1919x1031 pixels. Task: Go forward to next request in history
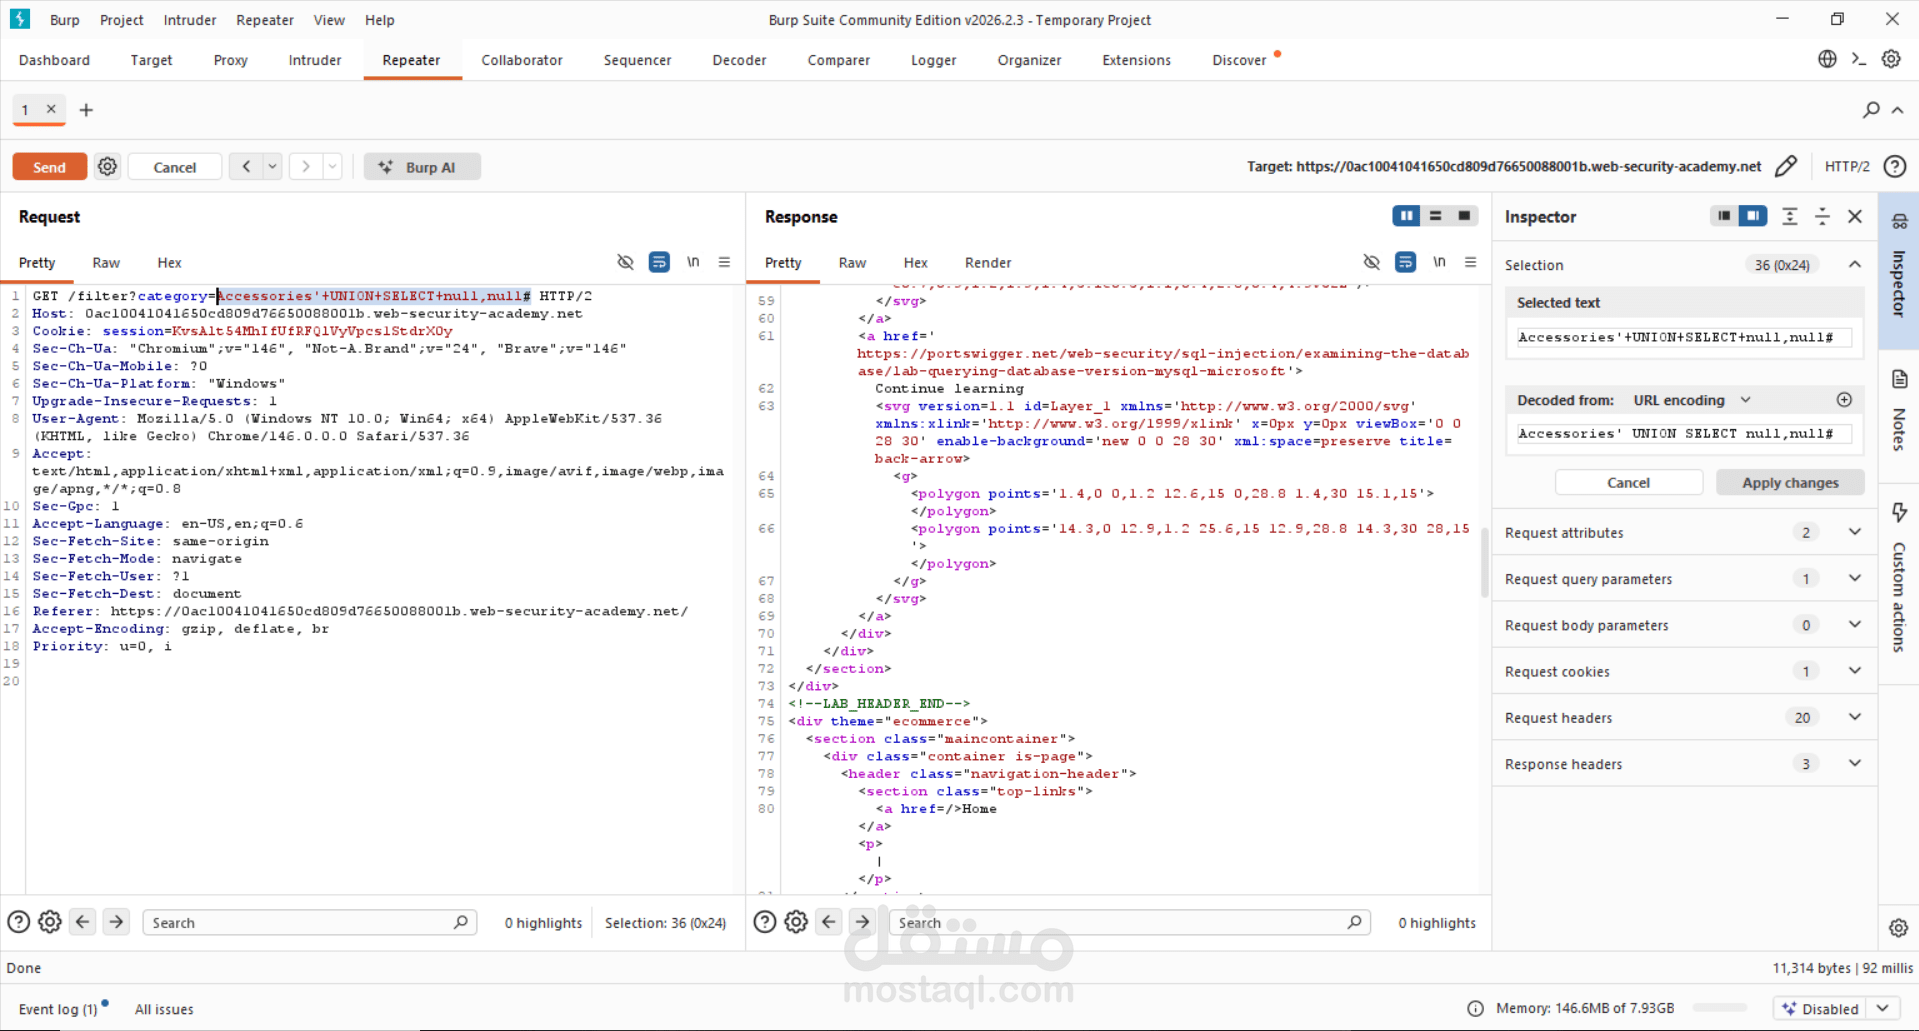pyautogui.click(x=306, y=167)
